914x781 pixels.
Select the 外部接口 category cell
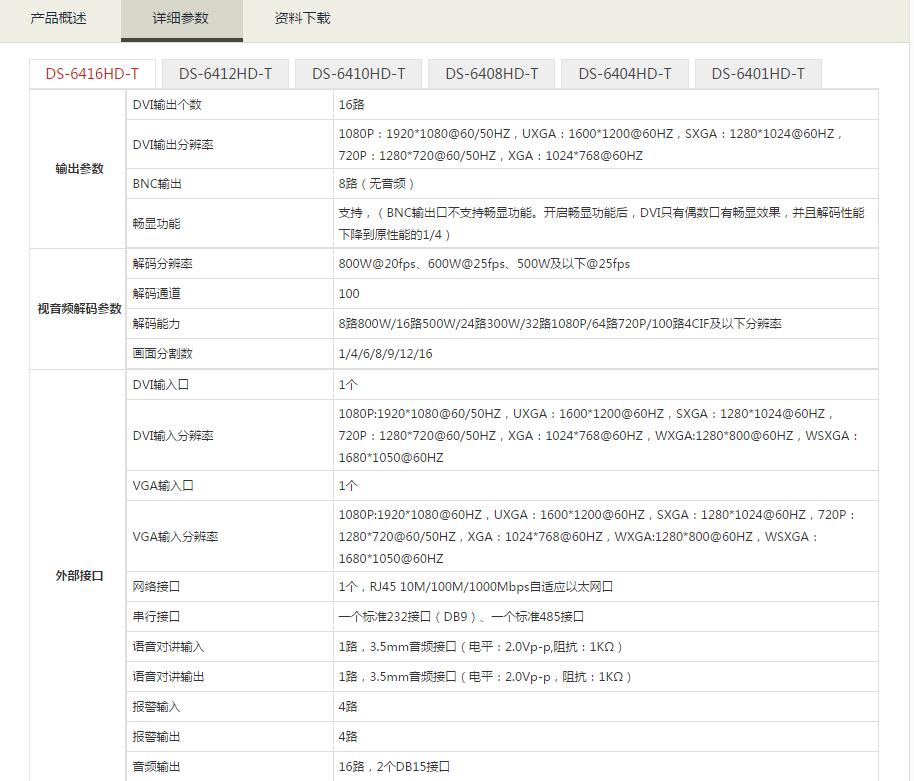[79, 576]
